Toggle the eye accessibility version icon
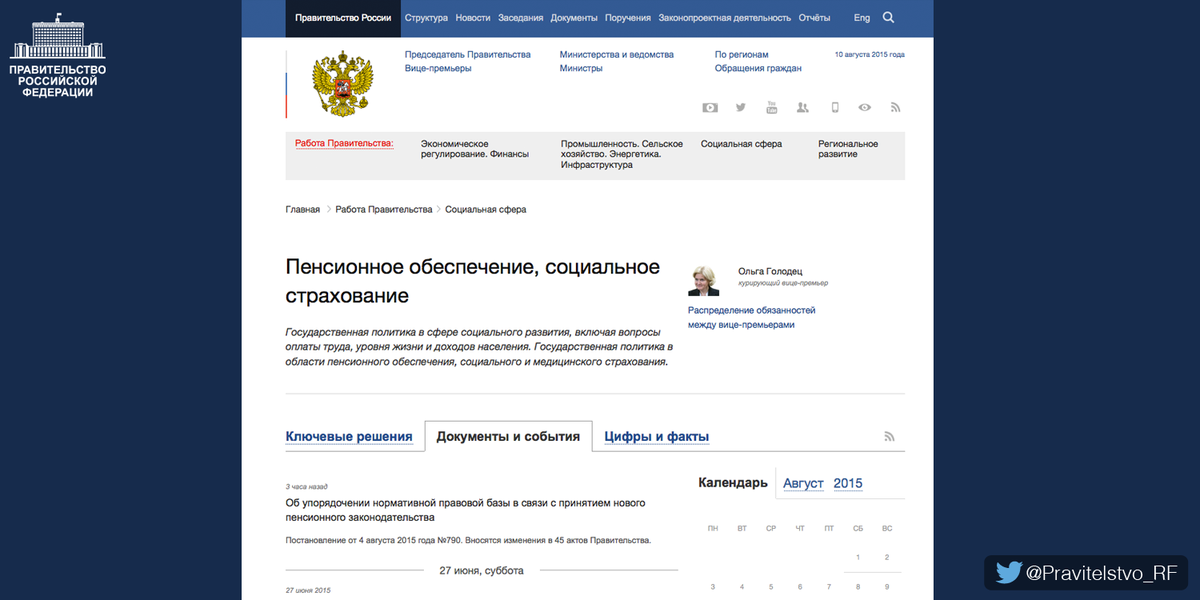1200x600 pixels. [865, 107]
